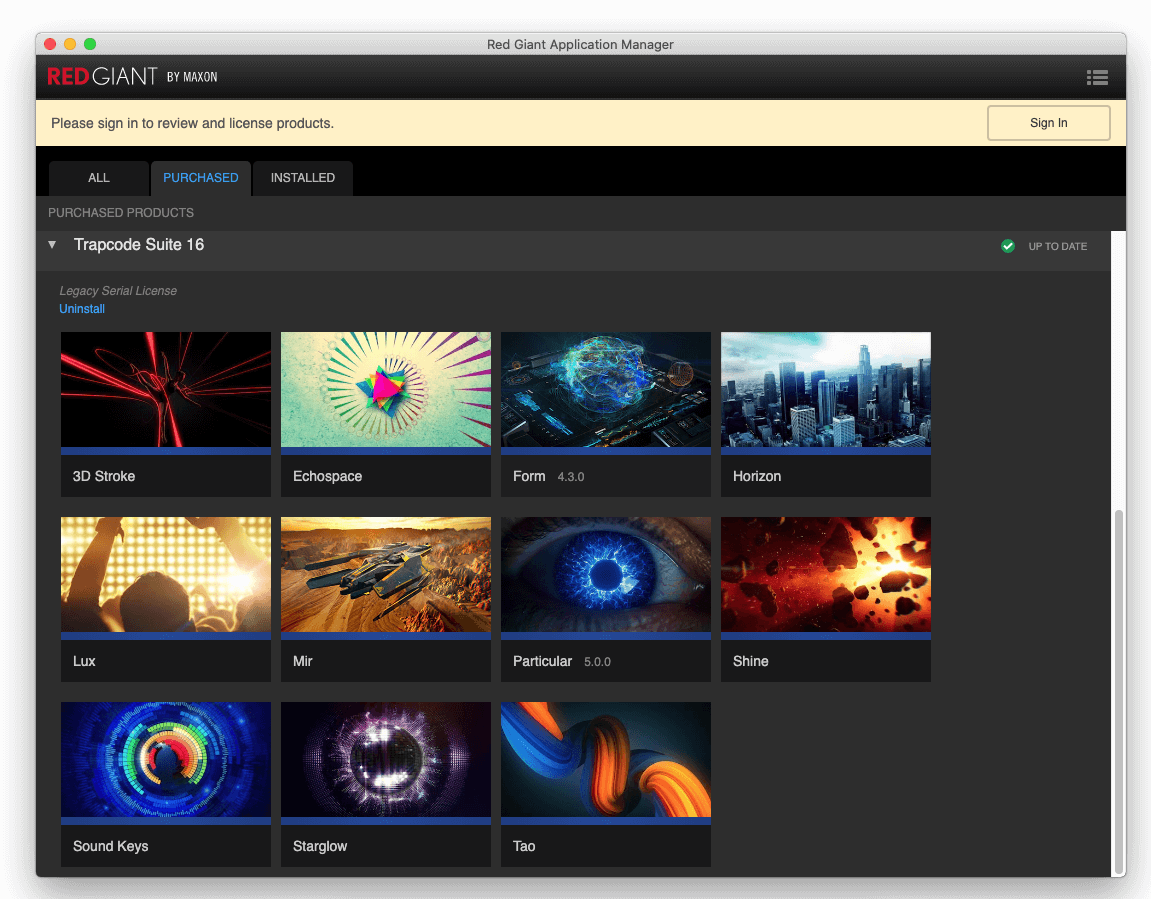The height and width of the screenshot is (899, 1151).
Task: Open the hamburger list menu icon
Action: tap(1097, 77)
